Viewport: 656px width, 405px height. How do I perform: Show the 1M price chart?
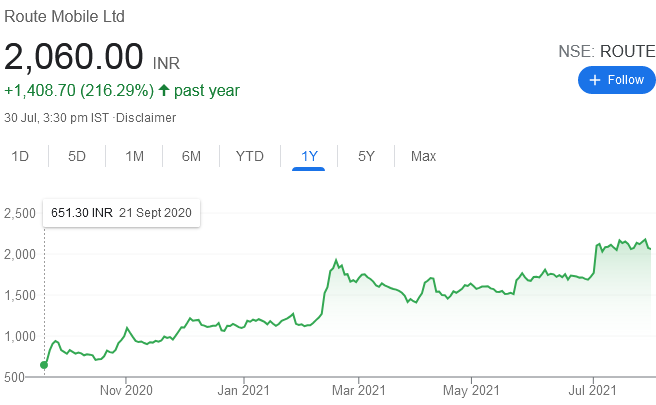[x=134, y=156]
